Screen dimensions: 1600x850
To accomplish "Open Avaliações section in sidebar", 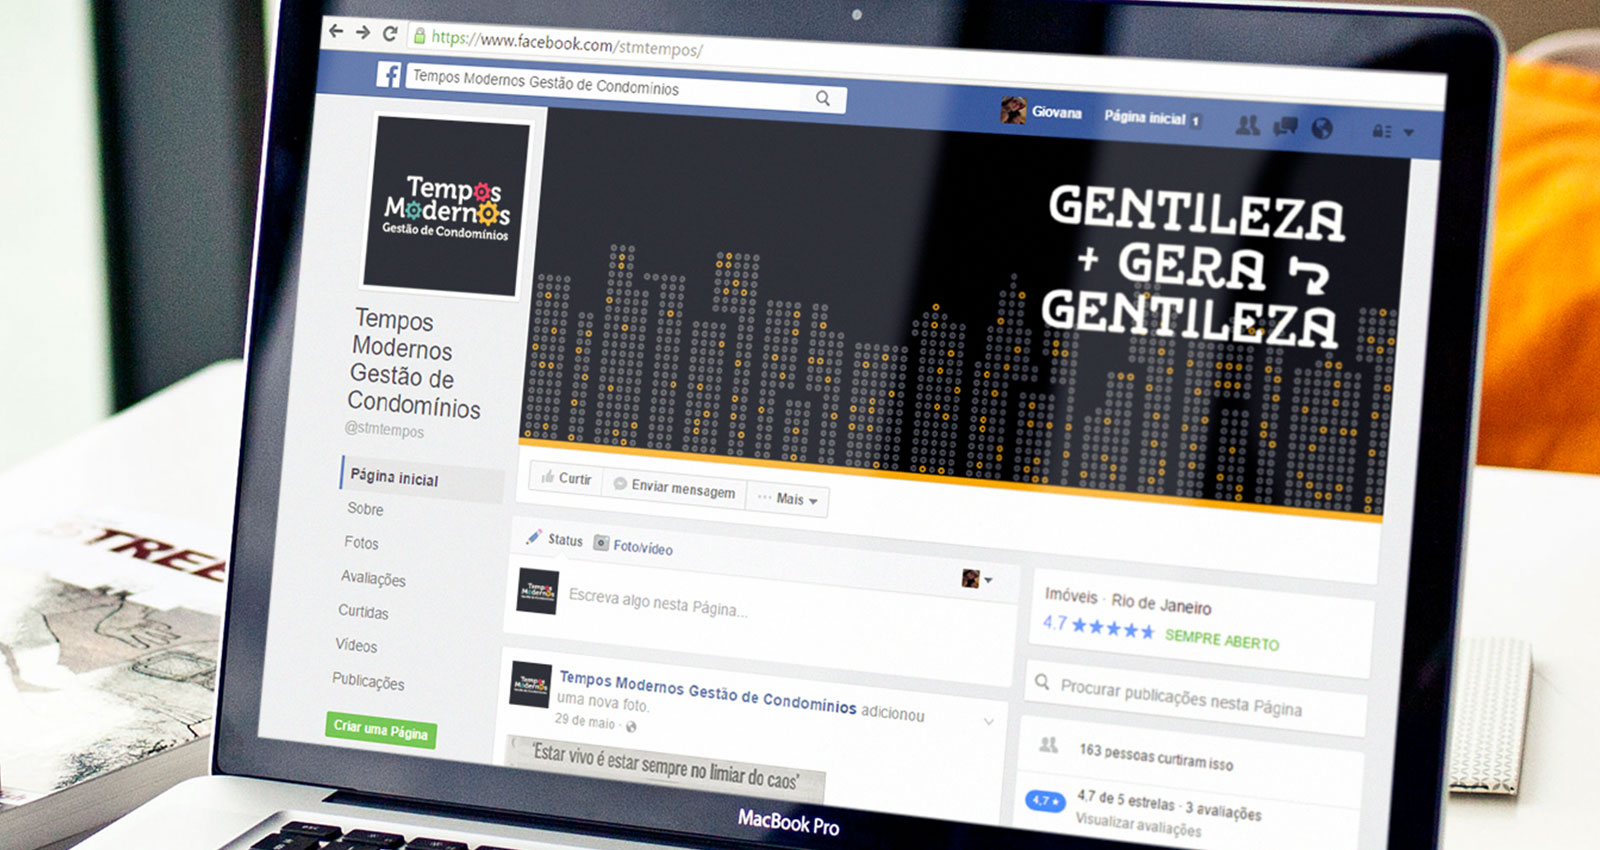I will coord(373,577).
